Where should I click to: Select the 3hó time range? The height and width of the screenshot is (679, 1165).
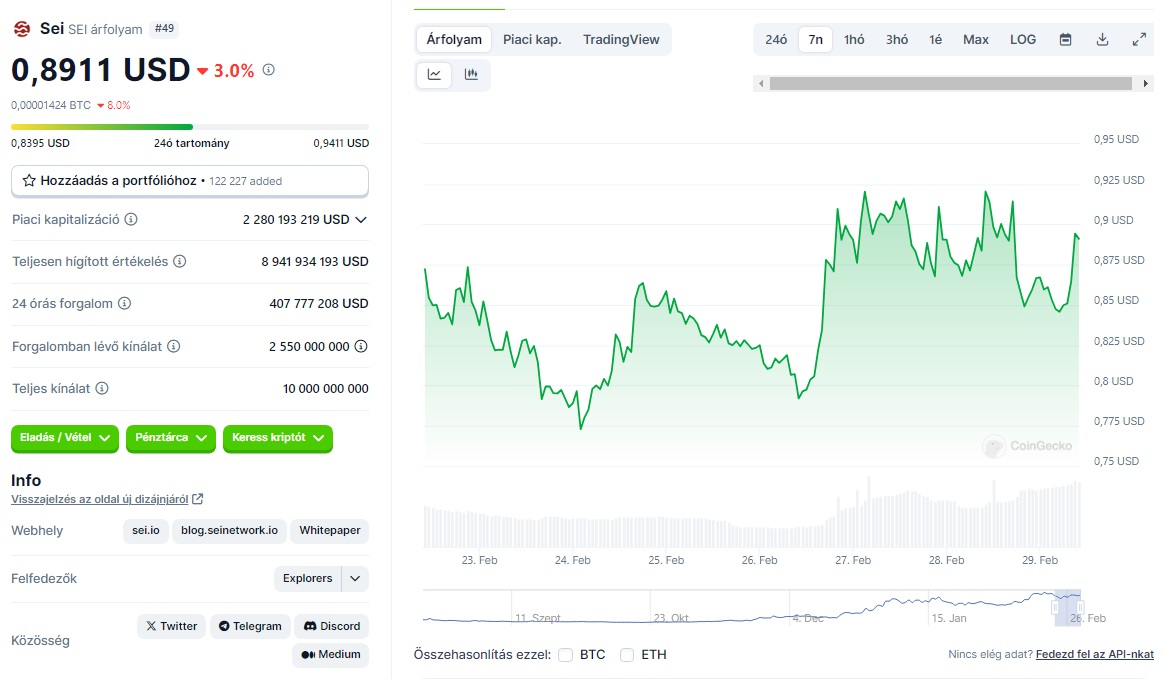click(897, 39)
